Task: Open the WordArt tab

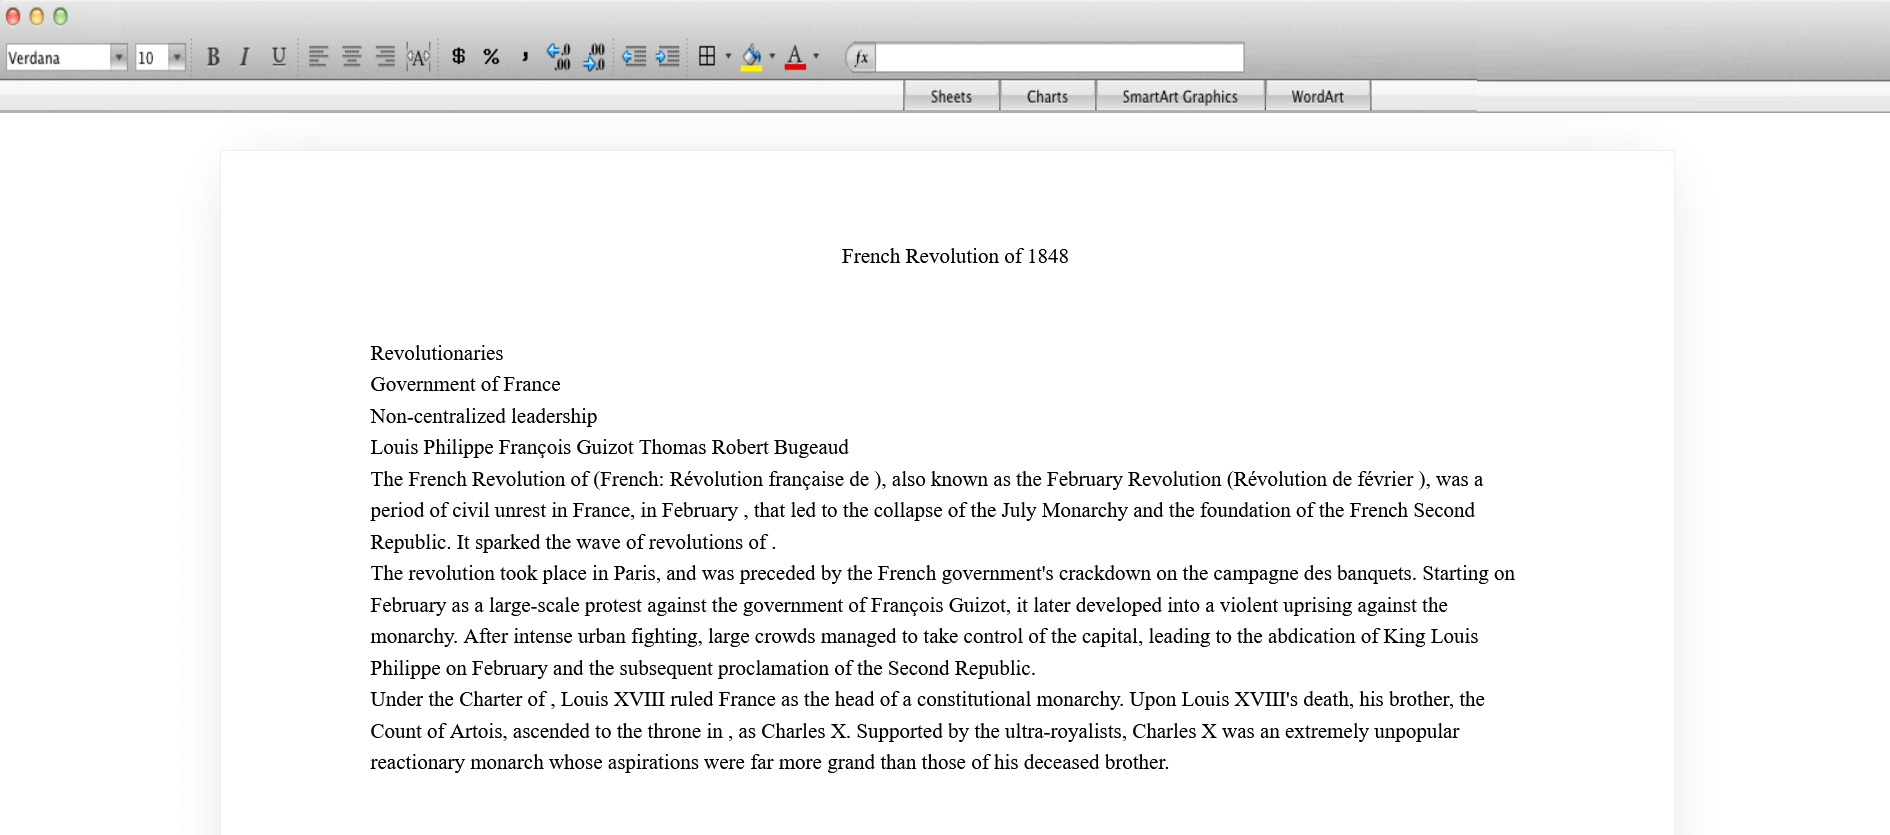Action: (1317, 97)
